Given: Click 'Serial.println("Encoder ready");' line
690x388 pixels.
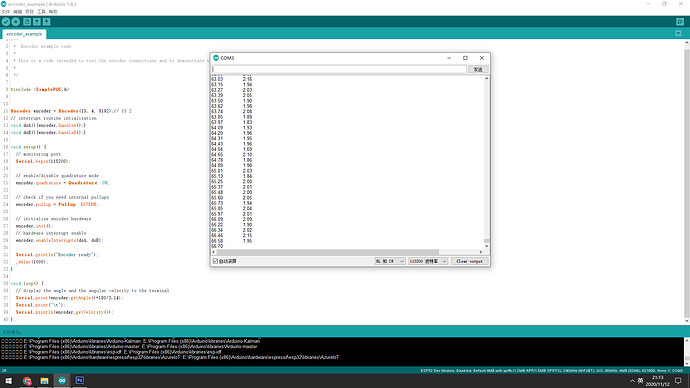Looking at the screenshot, I should 57,254.
